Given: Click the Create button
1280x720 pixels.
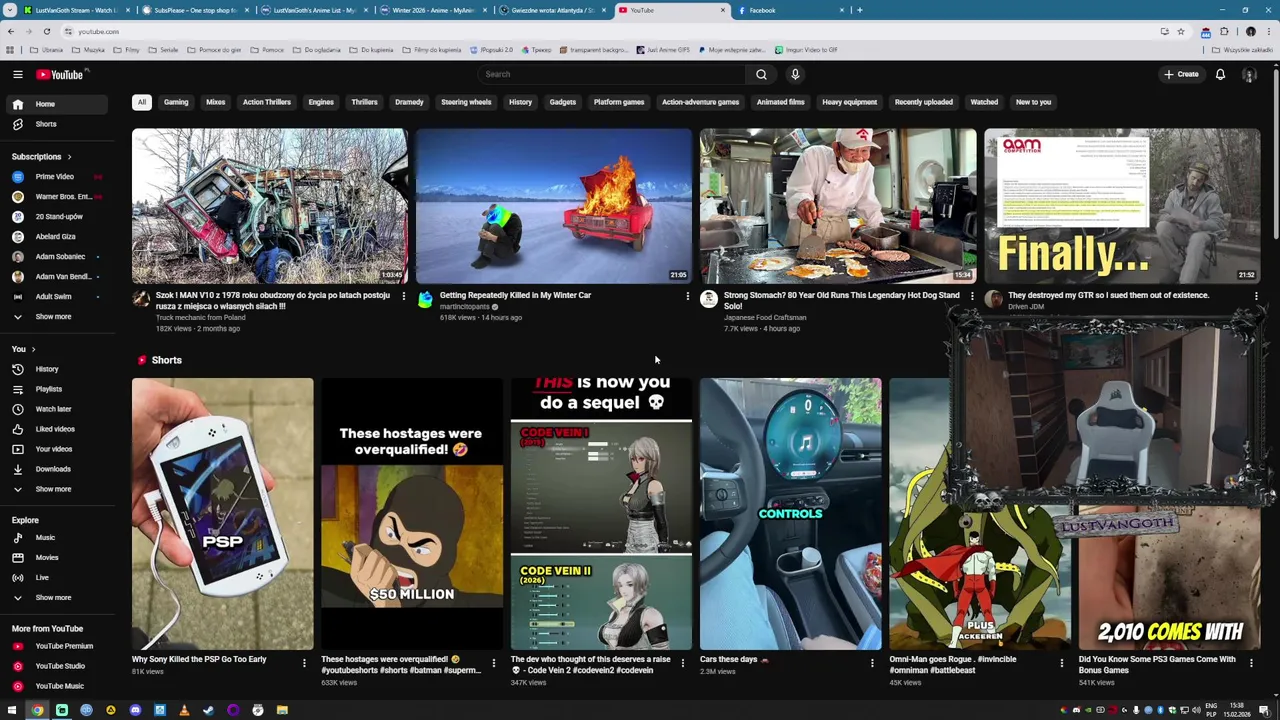Looking at the screenshot, I should pos(1181,74).
